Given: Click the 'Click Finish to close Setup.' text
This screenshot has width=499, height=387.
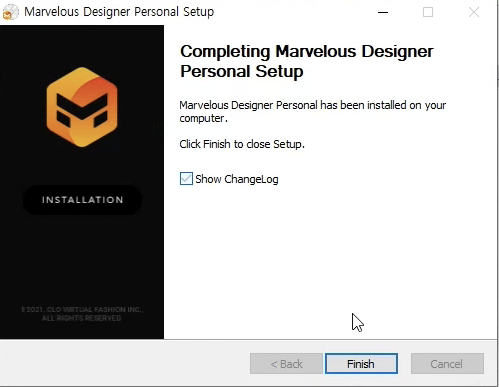Looking at the screenshot, I should [x=242, y=144].
